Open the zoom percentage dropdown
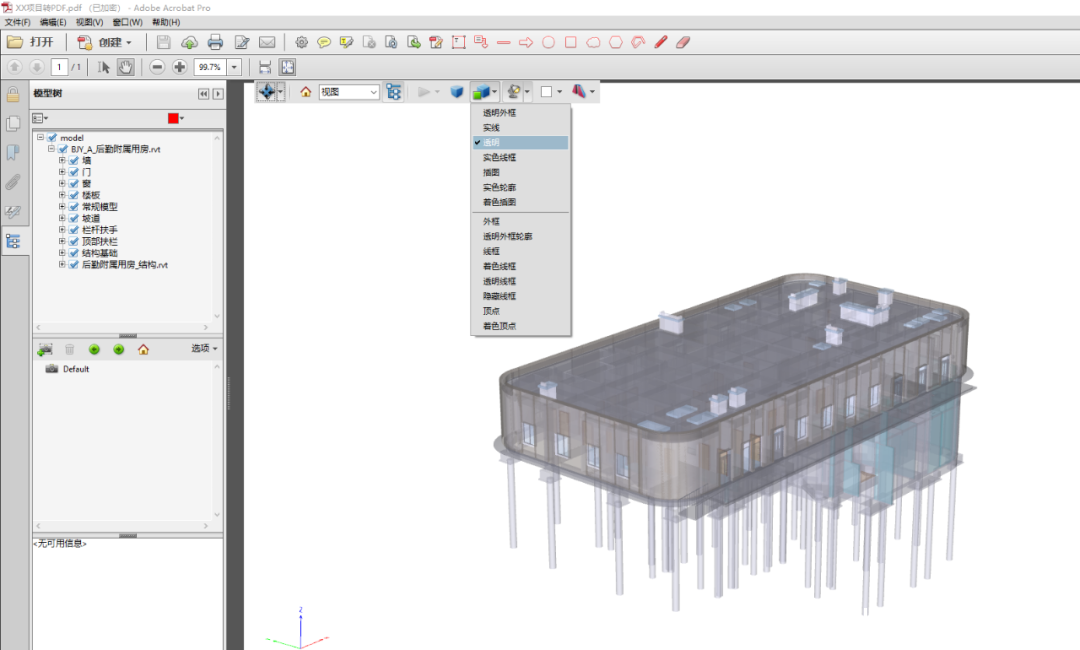This screenshot has height=650, width=1080. [x=235, y=67]
